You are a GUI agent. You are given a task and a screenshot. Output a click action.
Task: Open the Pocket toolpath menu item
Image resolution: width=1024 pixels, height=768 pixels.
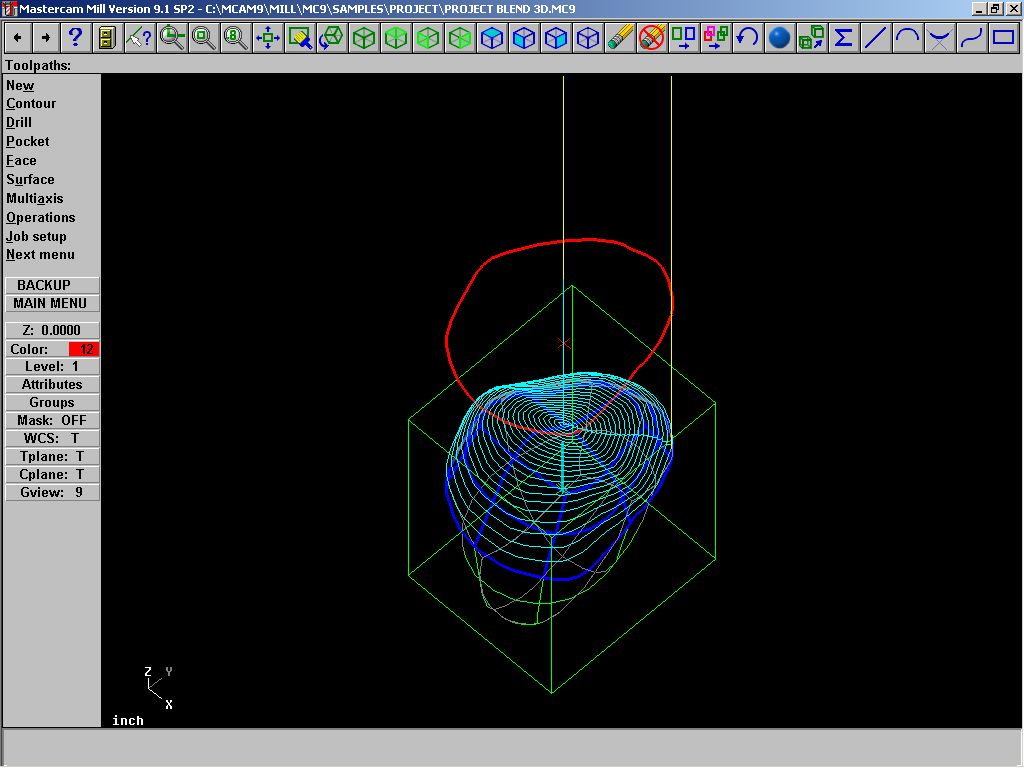(28, 141)
